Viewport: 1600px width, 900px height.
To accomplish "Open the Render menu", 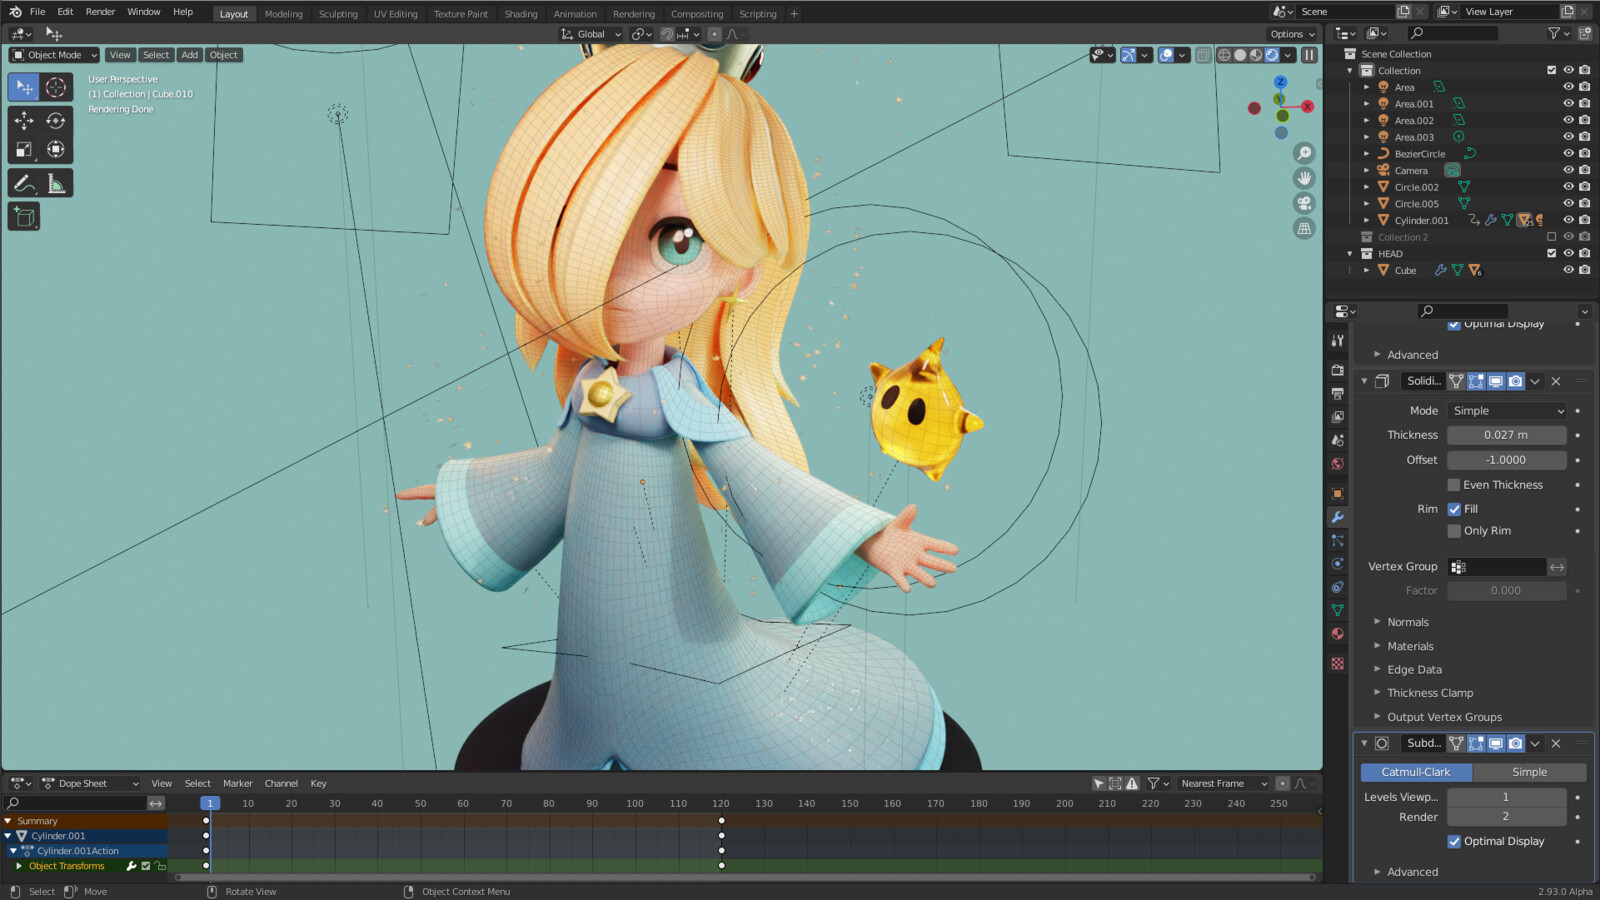I will (100, 12).
